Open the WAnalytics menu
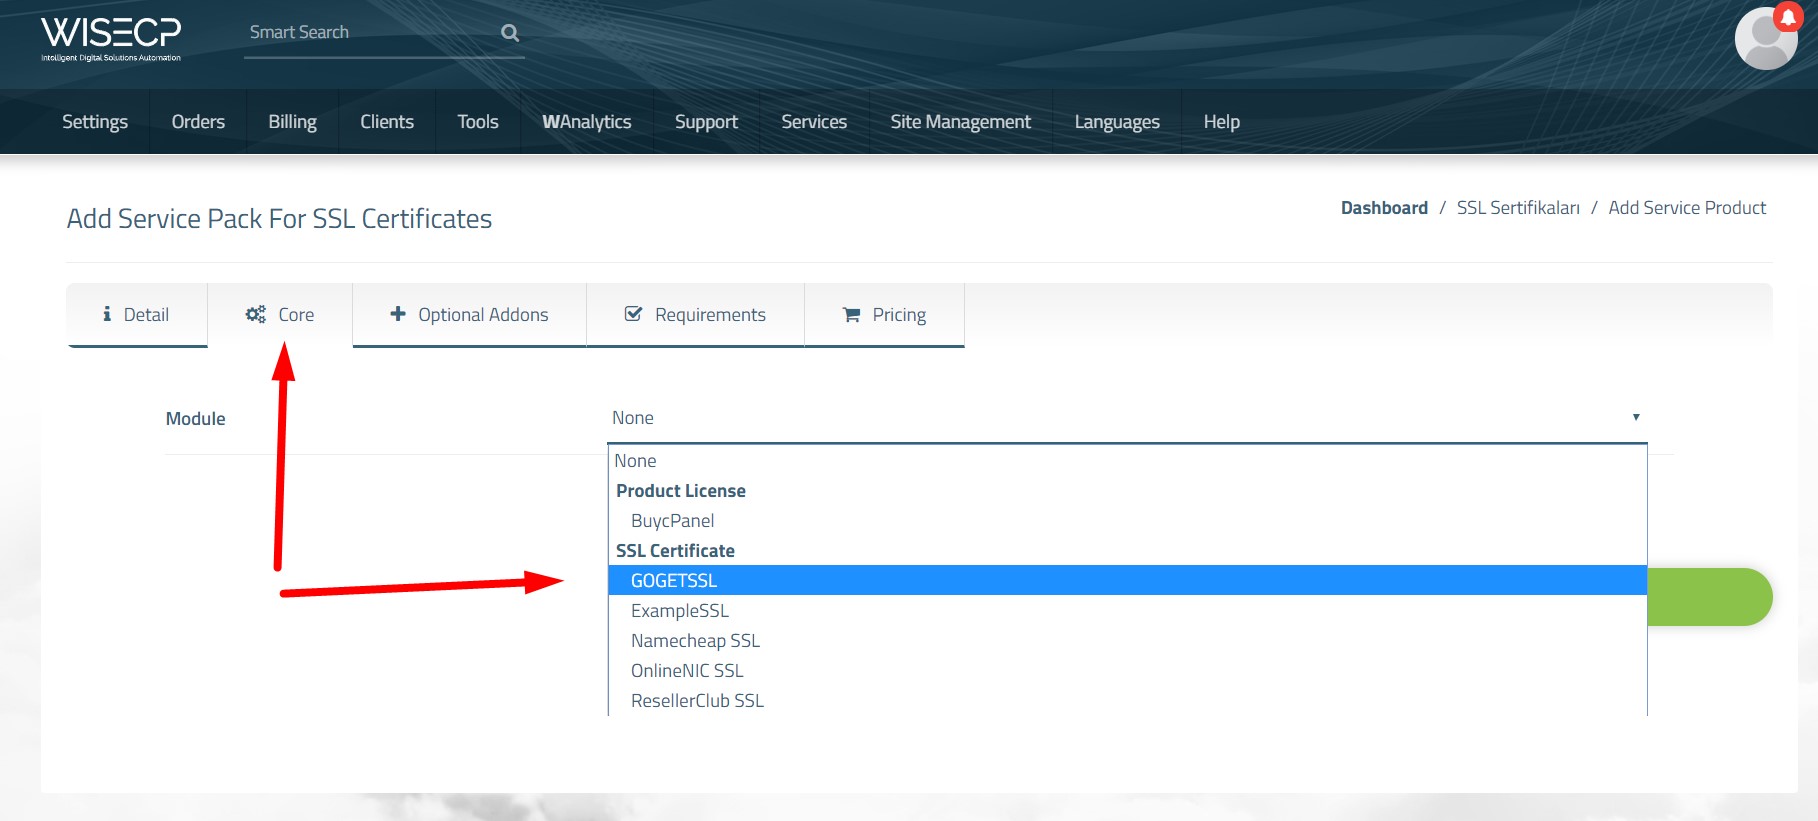 click(587, 122)
